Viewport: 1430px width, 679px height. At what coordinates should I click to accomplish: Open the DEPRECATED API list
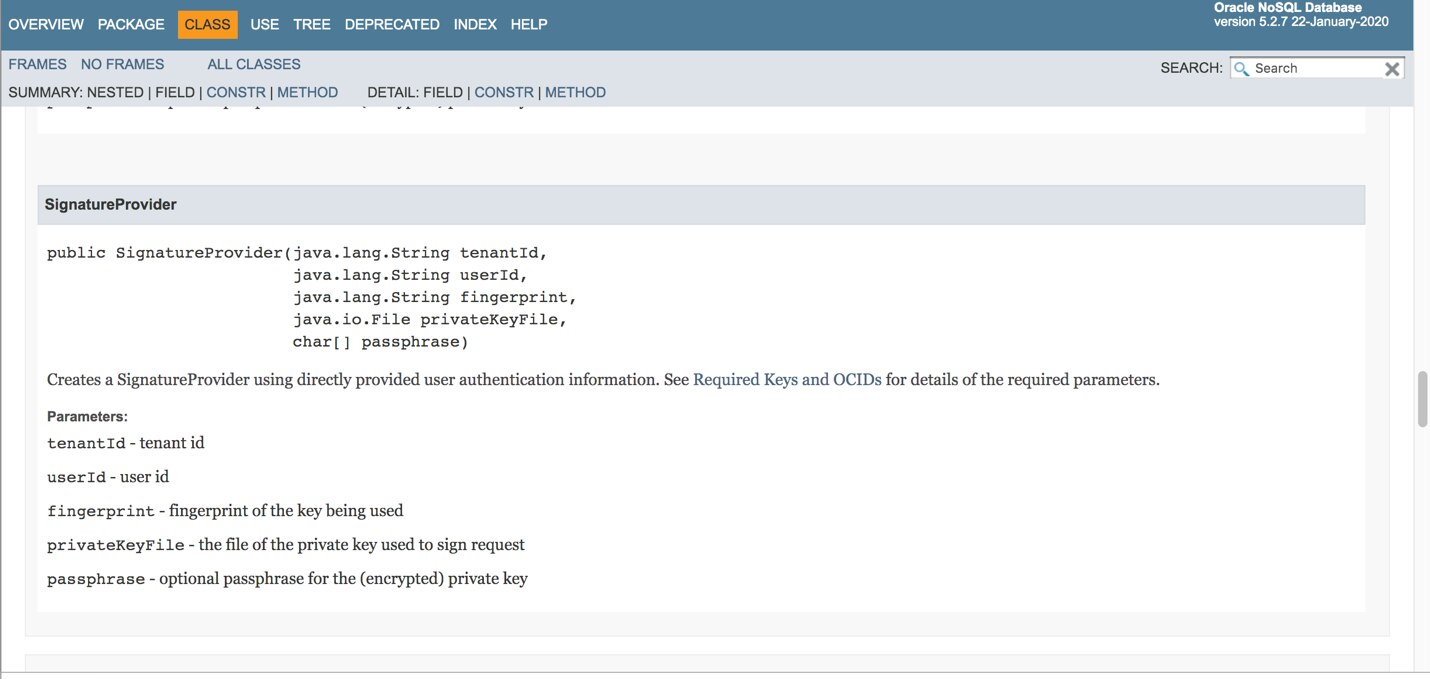coord(392,24)
